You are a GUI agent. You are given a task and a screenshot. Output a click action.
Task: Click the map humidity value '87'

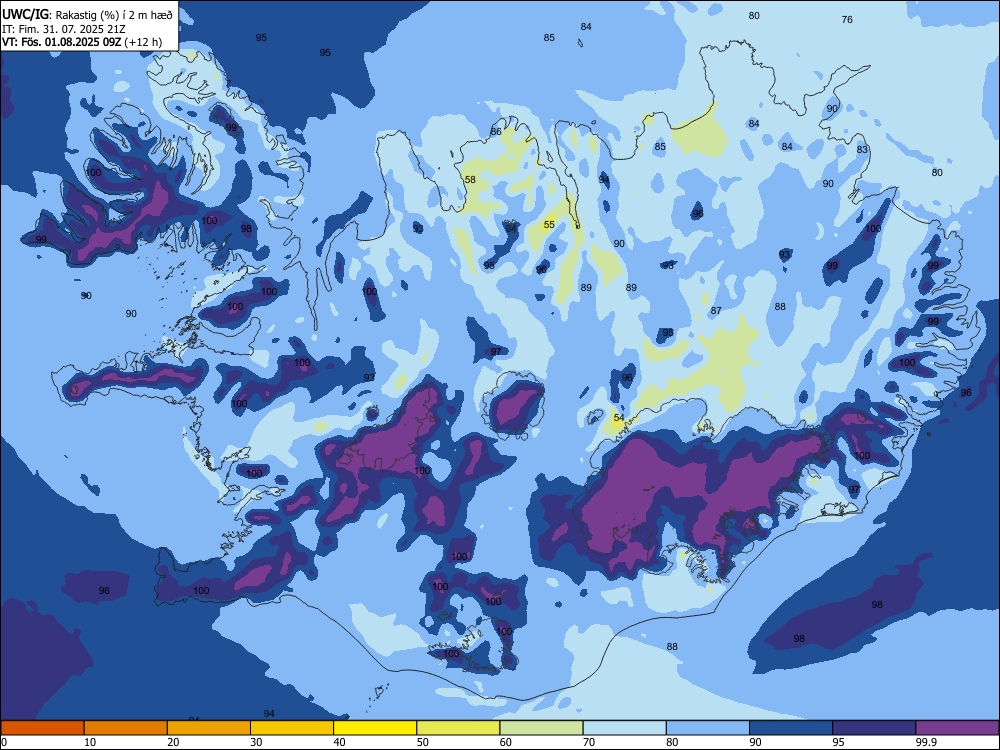pyautogui.click(x=716, y=311)
